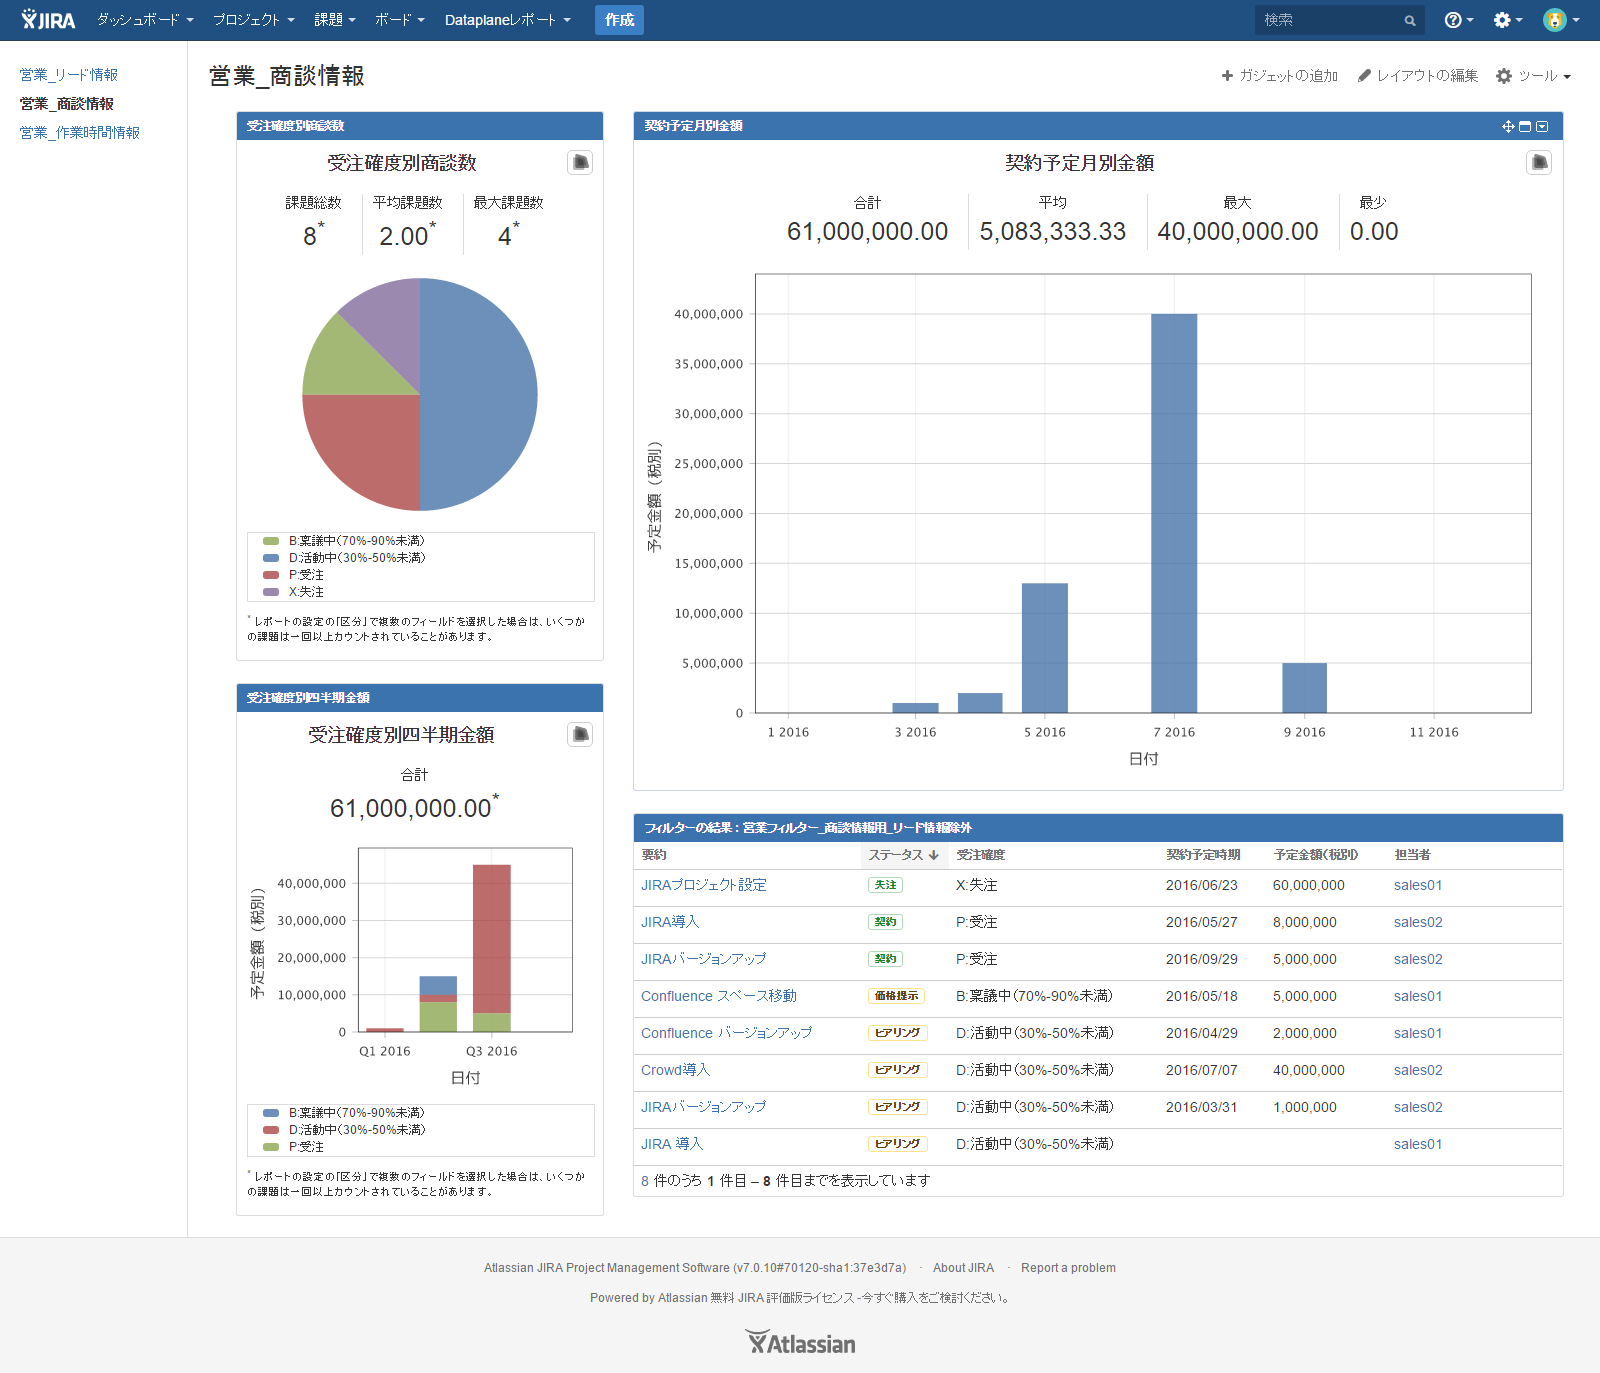The height and width of the screenshot is (1373, 1600).
Task: Click the ヒアリング badge on the Crowd導入 row
Action: coord(897,1070)
